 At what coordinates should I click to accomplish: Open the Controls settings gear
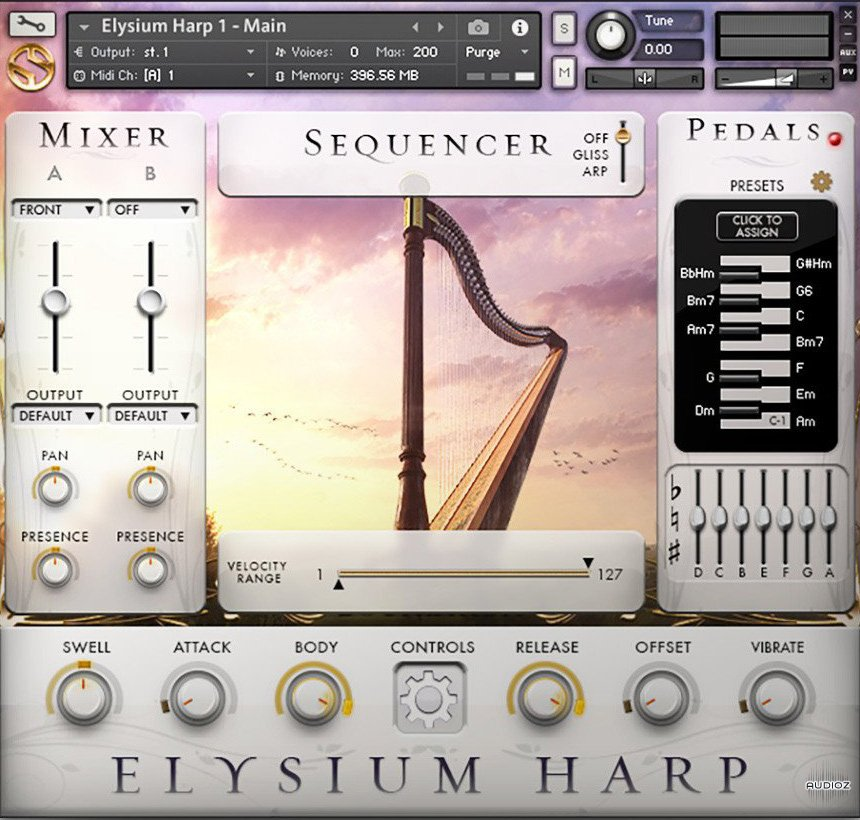pos(431,700)
